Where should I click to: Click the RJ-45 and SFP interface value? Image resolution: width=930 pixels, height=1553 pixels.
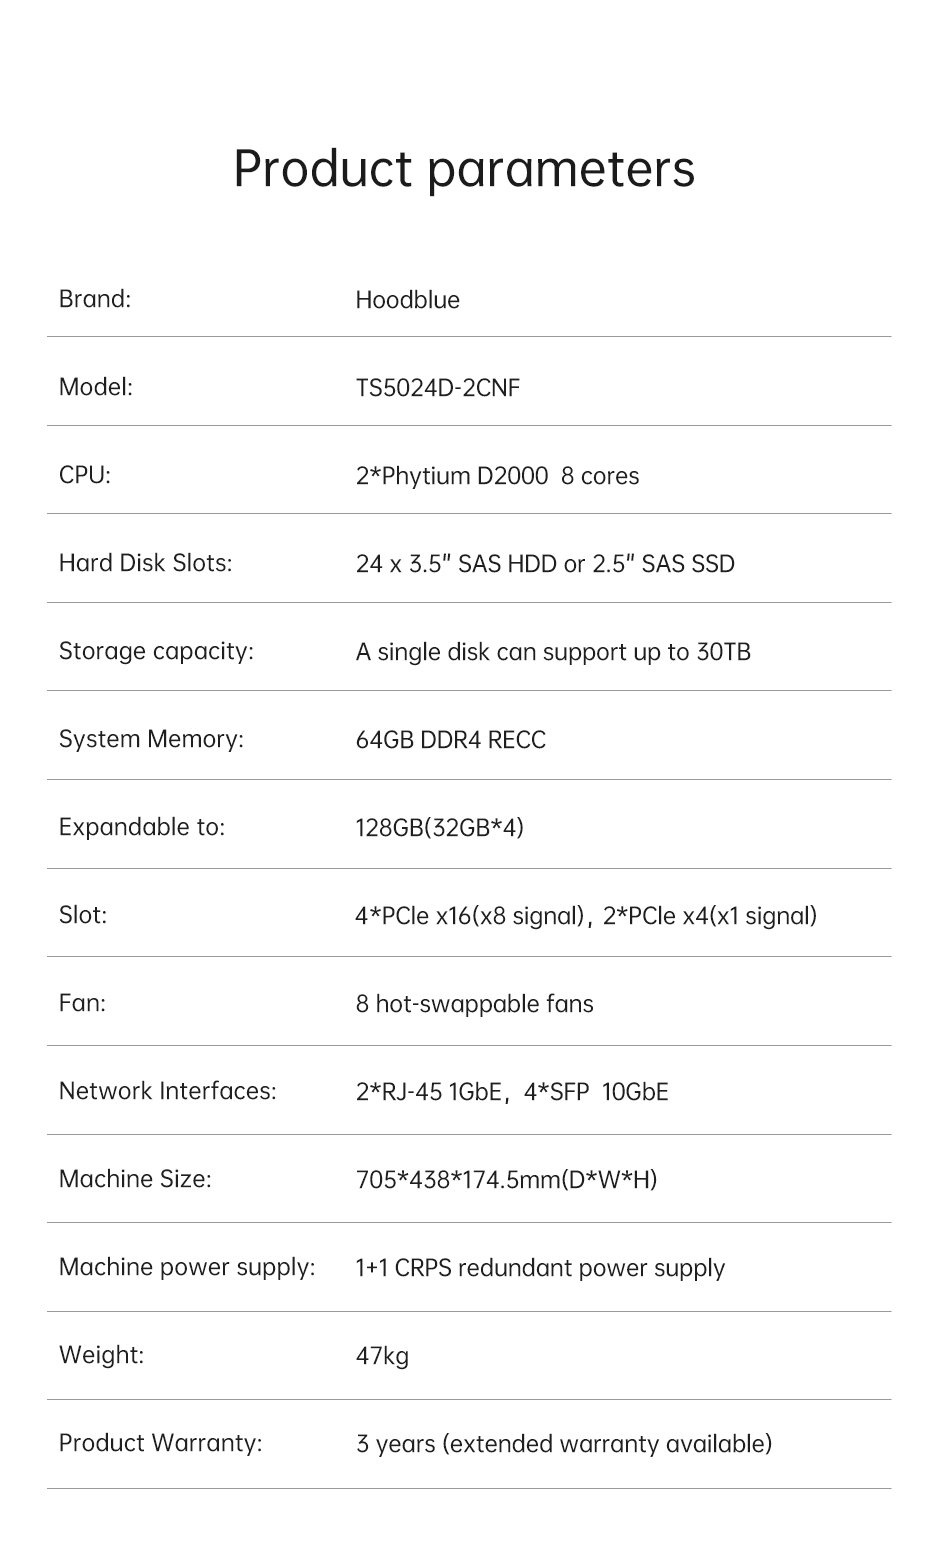click(511, 1092)
